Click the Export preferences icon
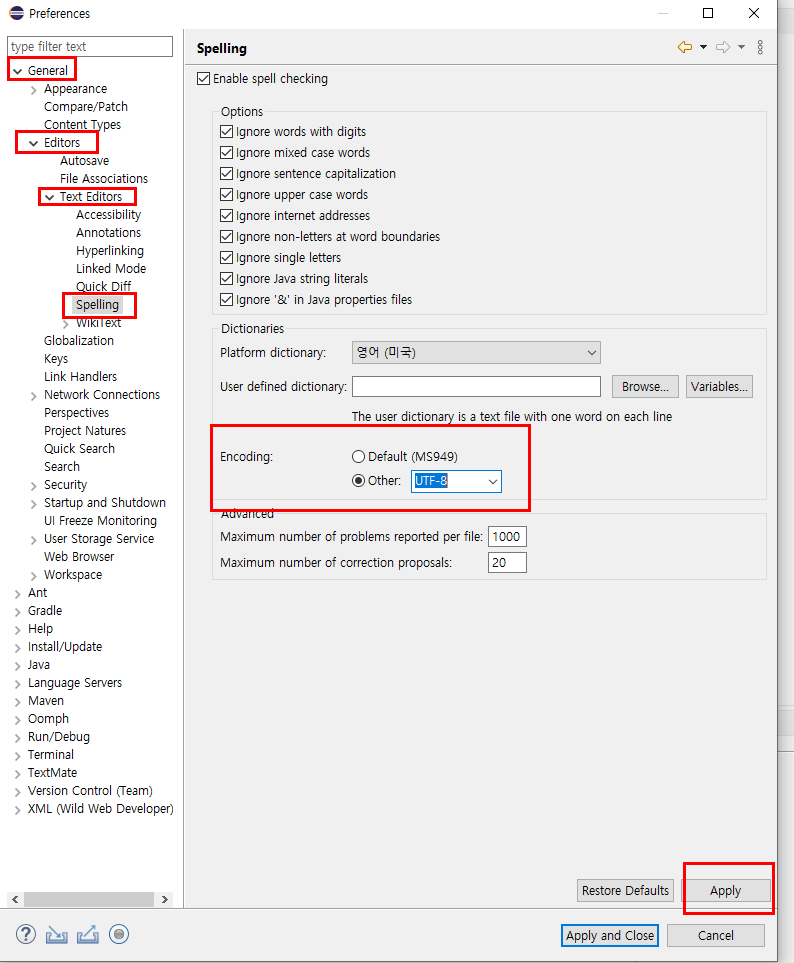794x963 pixels. (88, 934)
